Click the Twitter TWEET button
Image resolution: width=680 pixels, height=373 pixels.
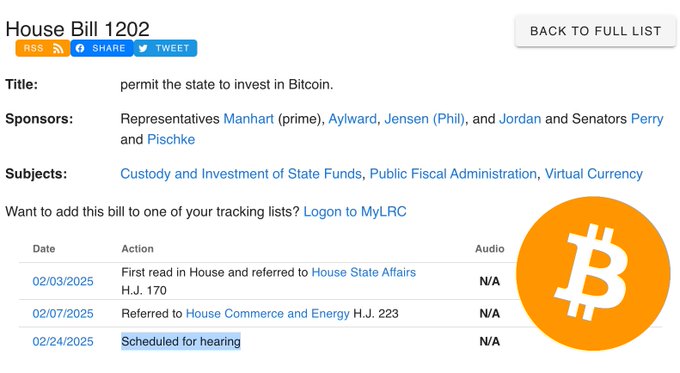pos(165,48)
